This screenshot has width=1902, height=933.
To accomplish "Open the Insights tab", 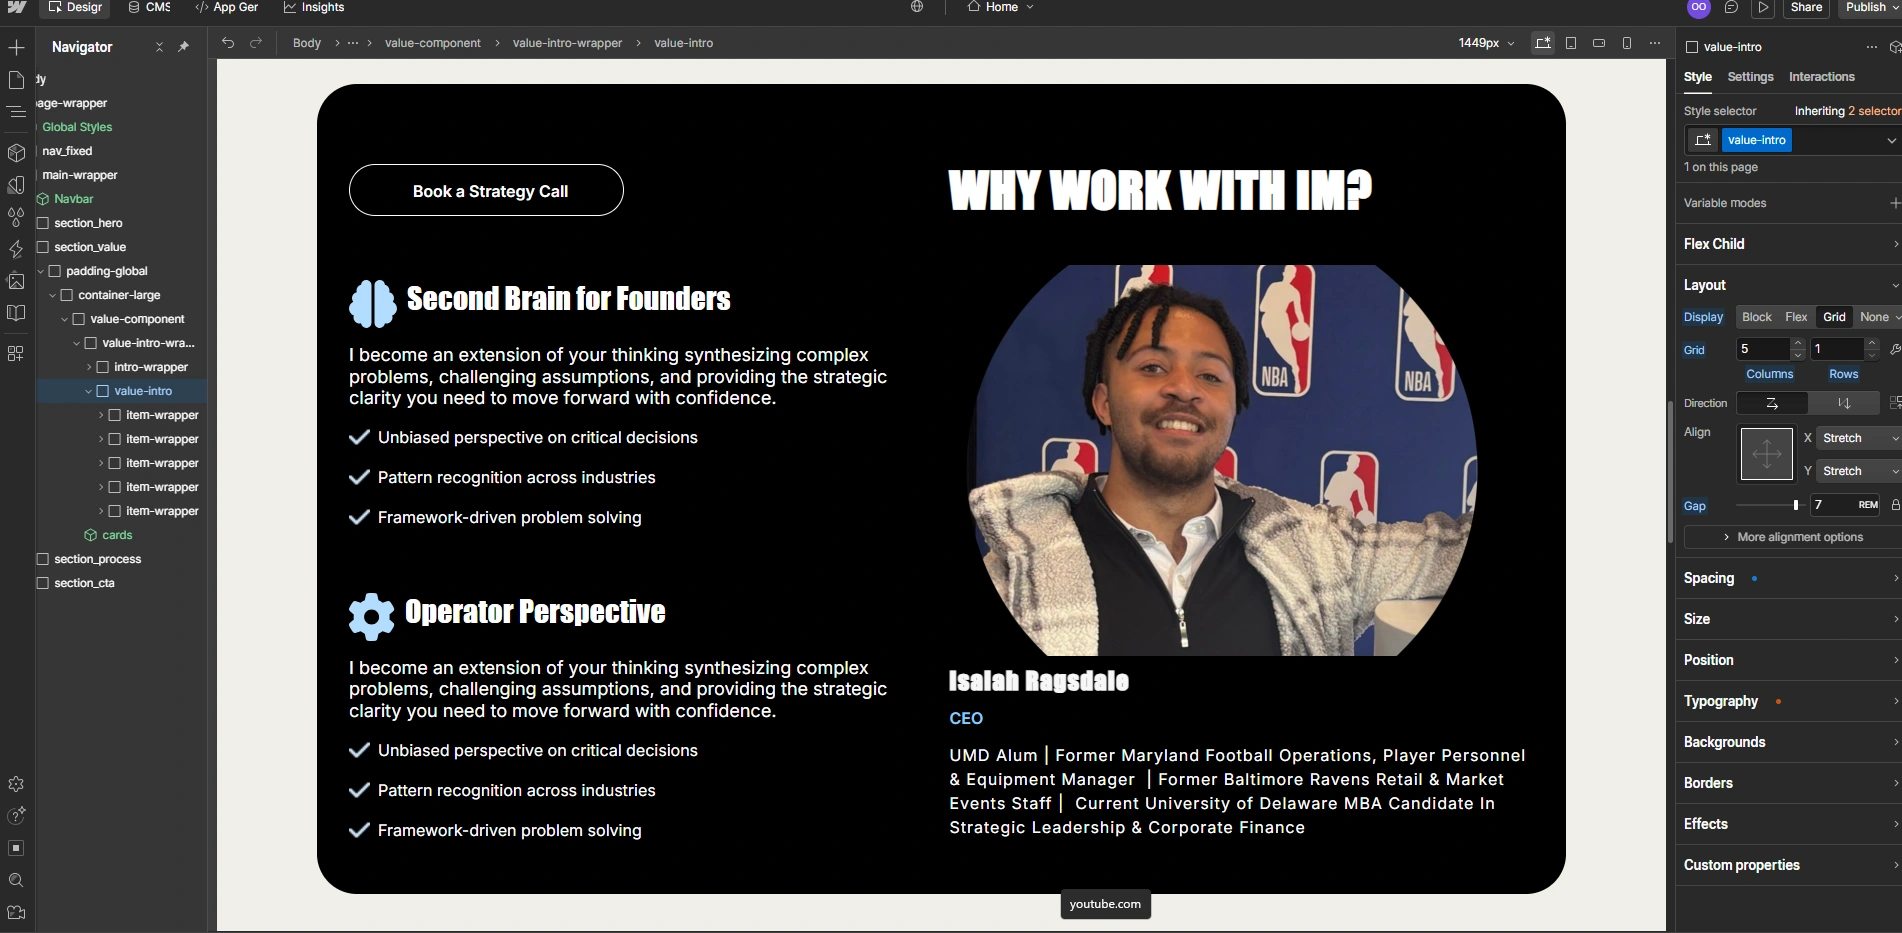I will coord(314,7).
